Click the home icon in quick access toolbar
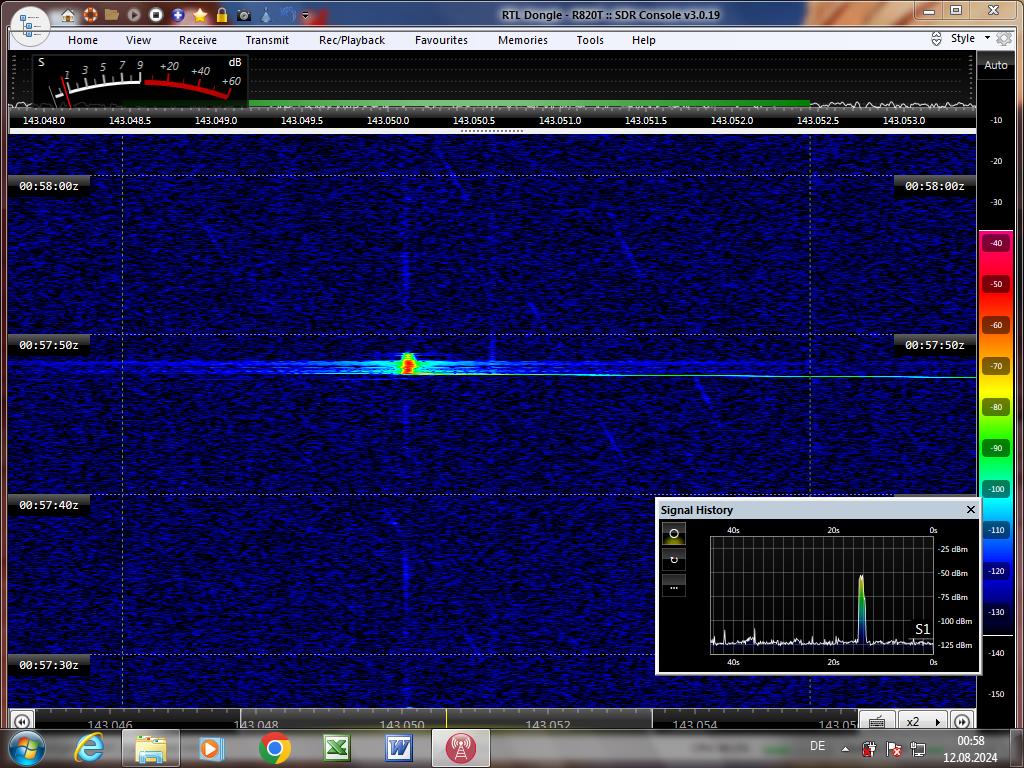 pyautogui.click(x=68, y=15)
